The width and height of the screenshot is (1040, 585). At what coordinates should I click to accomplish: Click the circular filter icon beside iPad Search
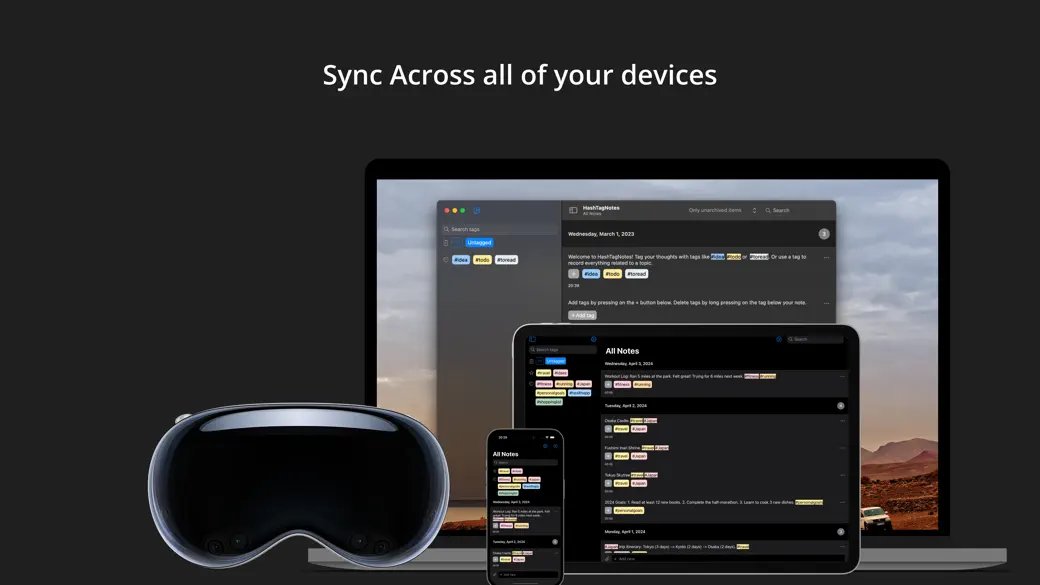779,339
